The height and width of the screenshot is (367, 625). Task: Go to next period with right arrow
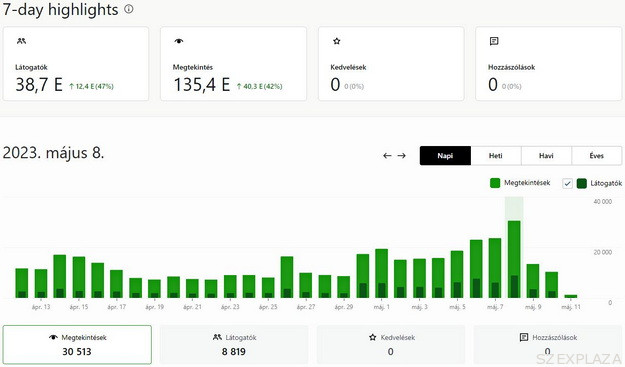click(401, 155)
